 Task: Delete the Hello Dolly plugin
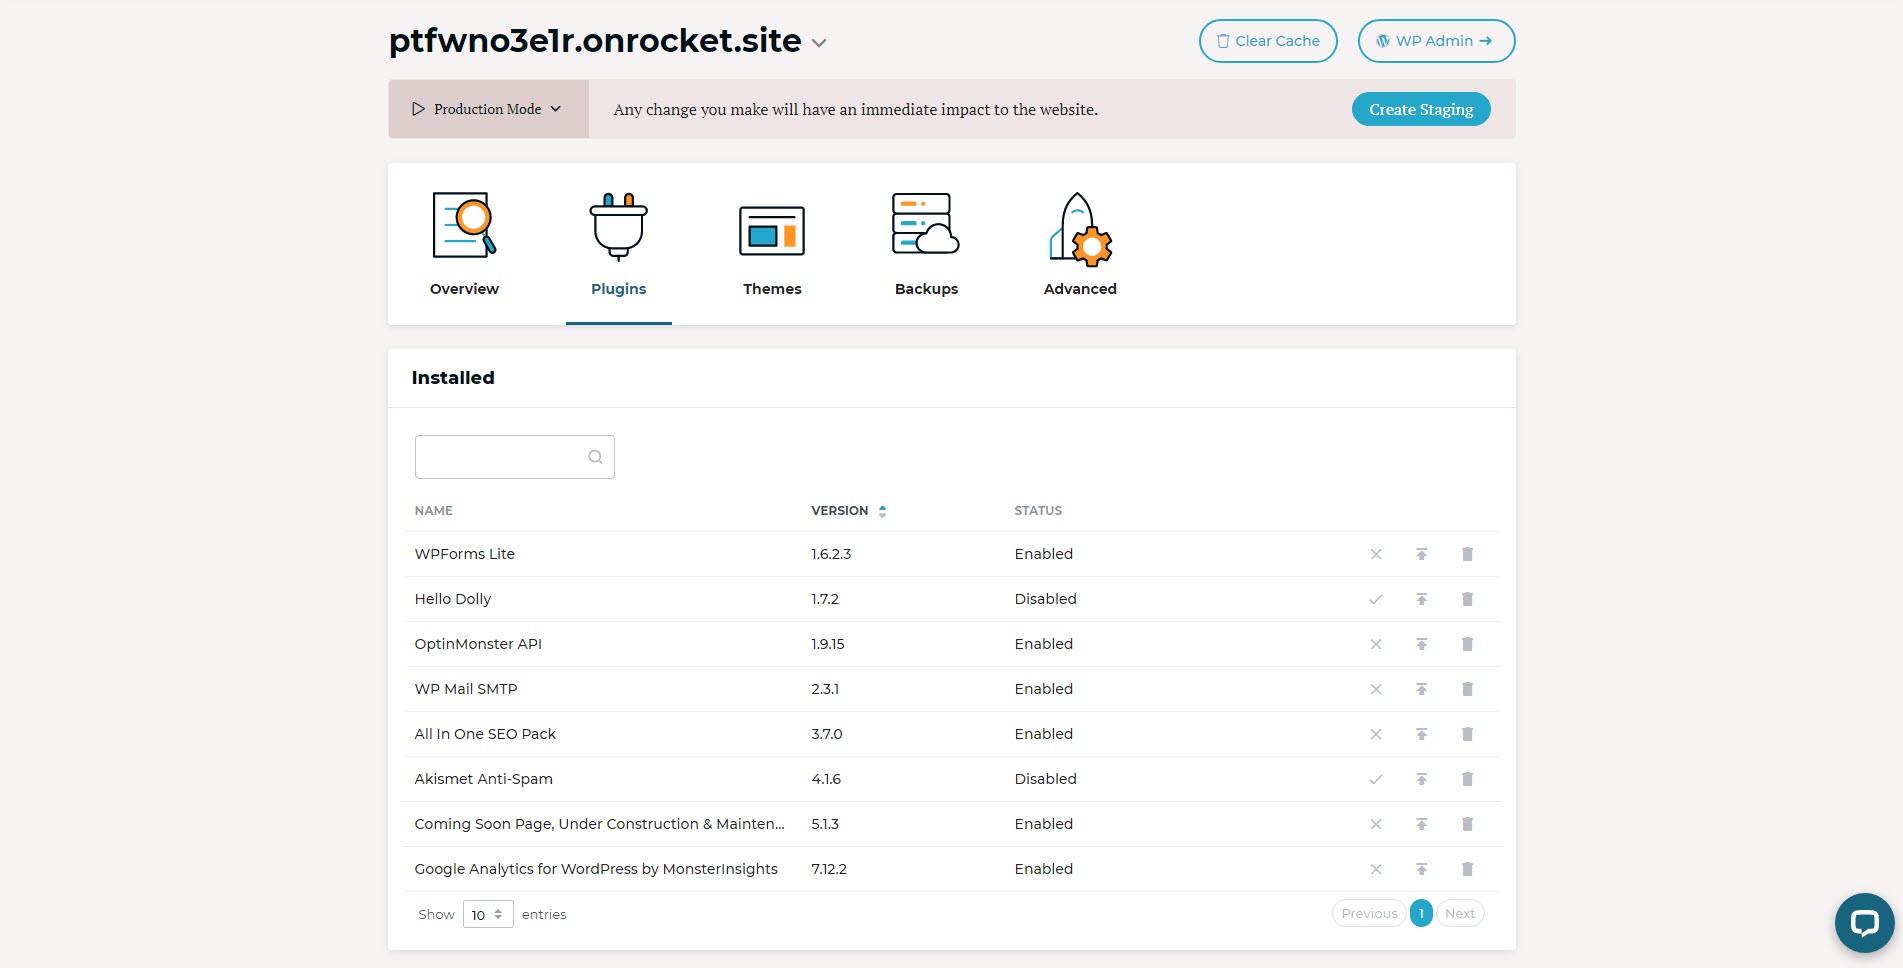tap(1467, 599)
